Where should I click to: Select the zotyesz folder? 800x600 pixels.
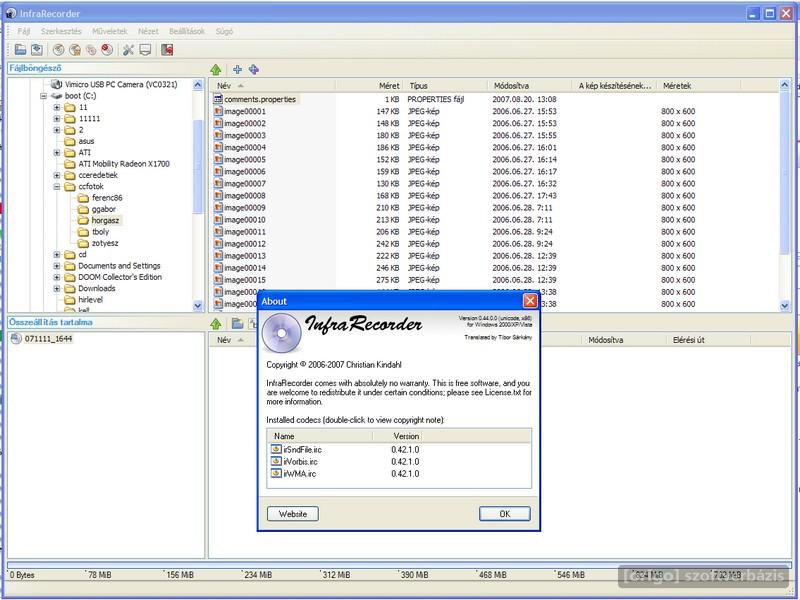(x=105, y=243)
